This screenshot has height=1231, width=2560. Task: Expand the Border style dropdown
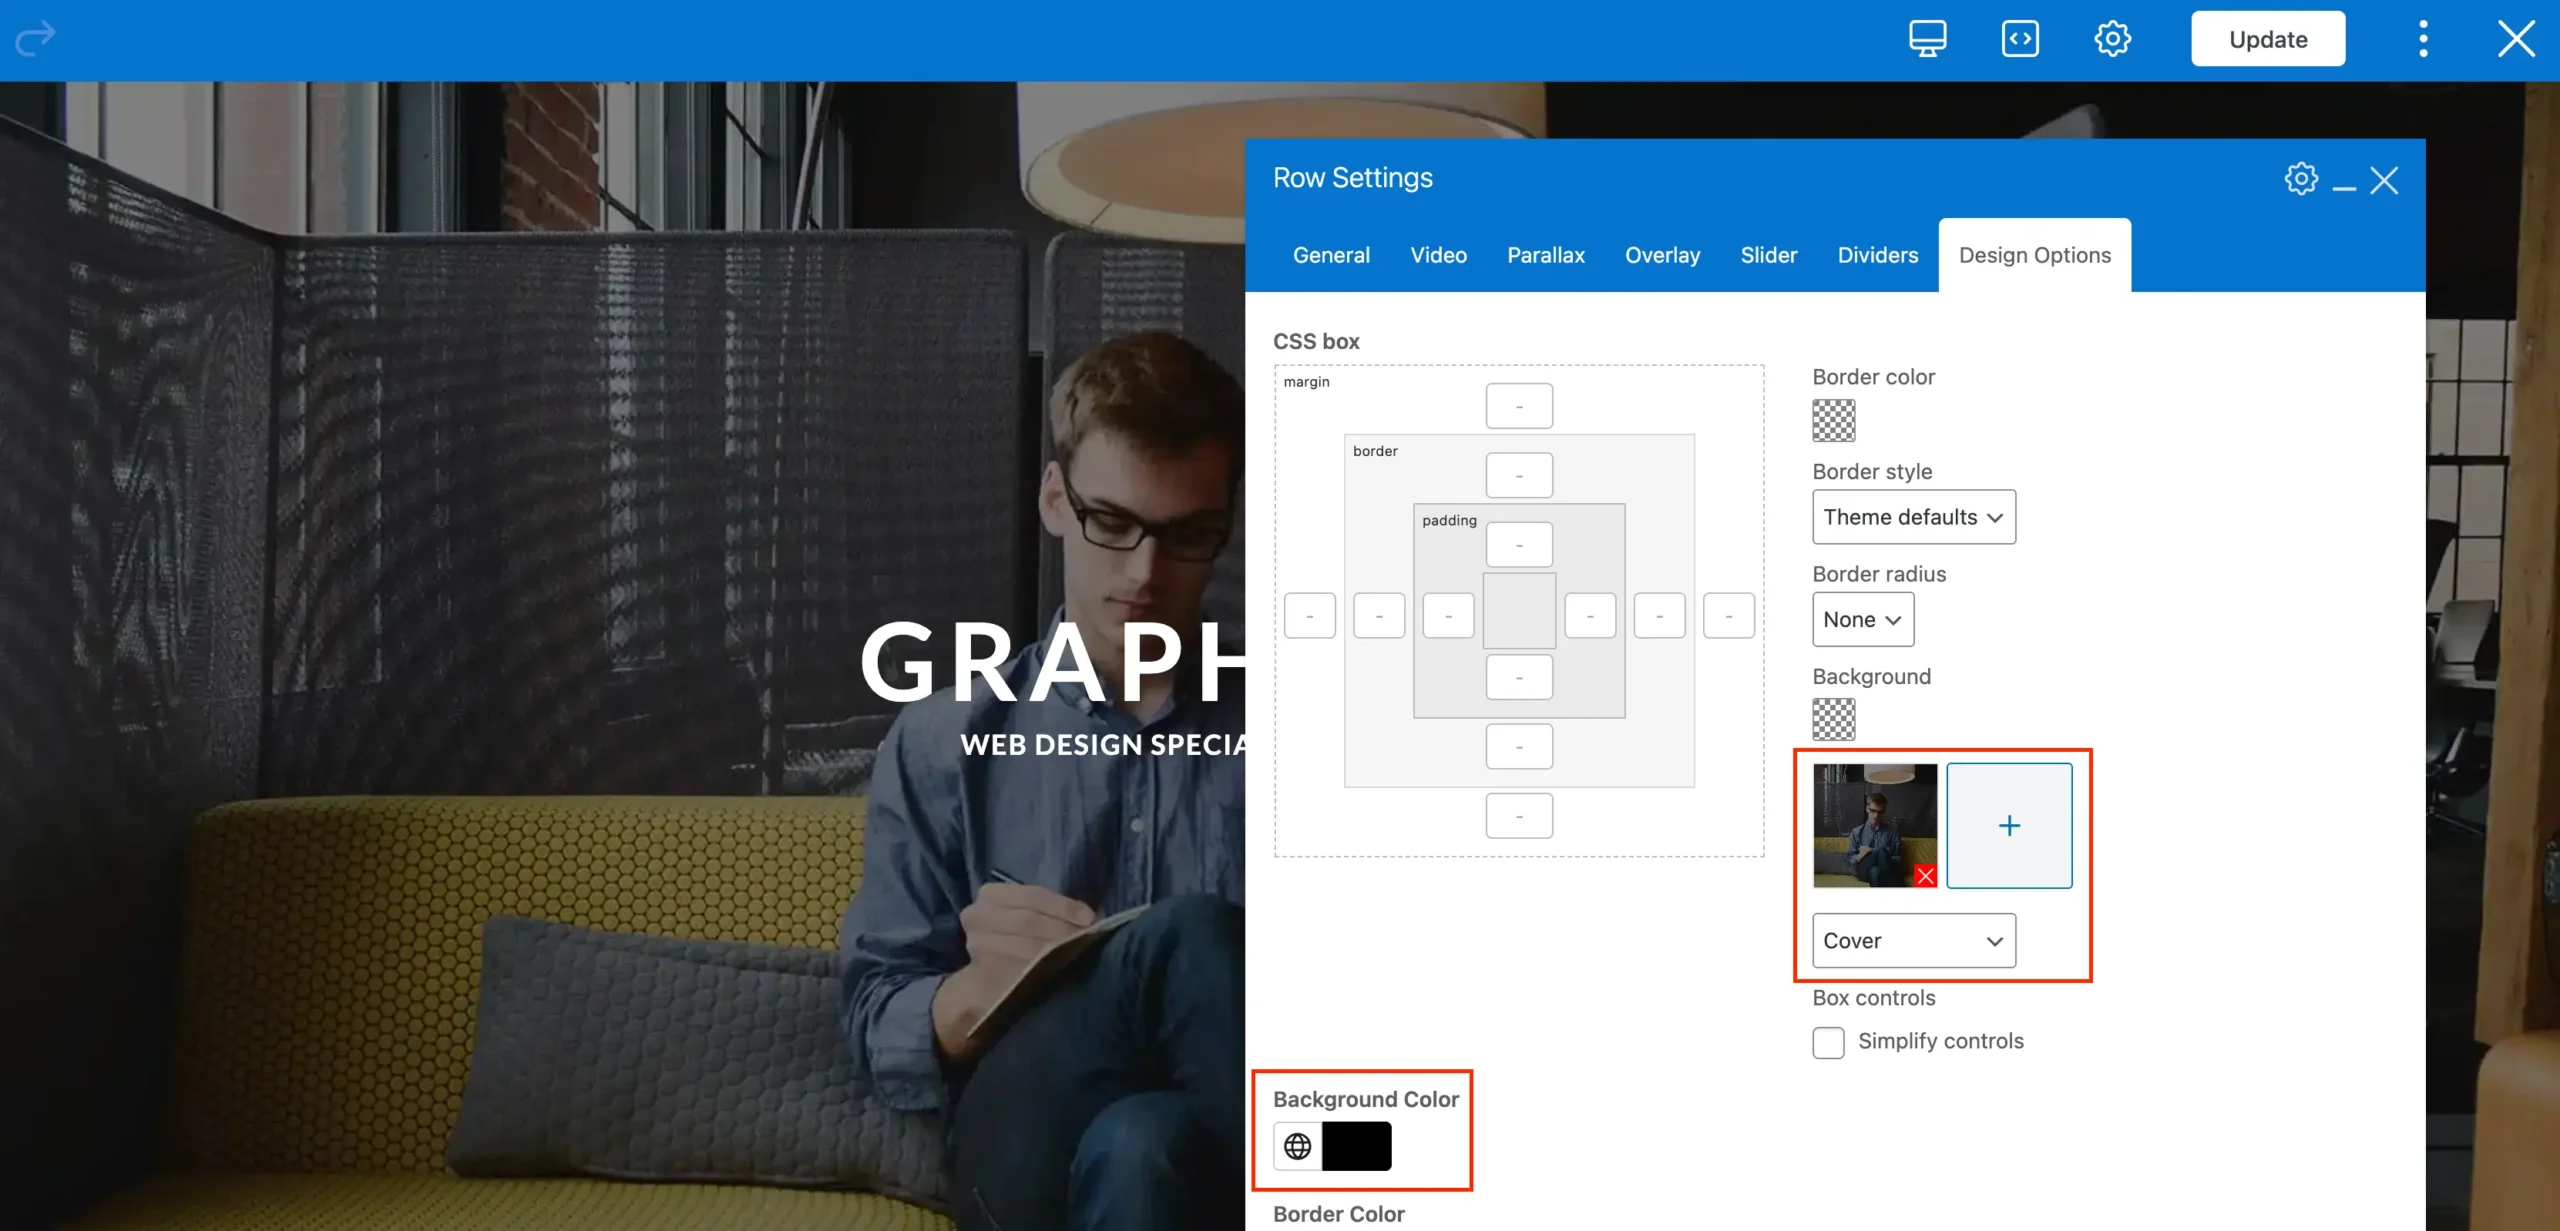pyautogui.click(x=1913, y=517)
